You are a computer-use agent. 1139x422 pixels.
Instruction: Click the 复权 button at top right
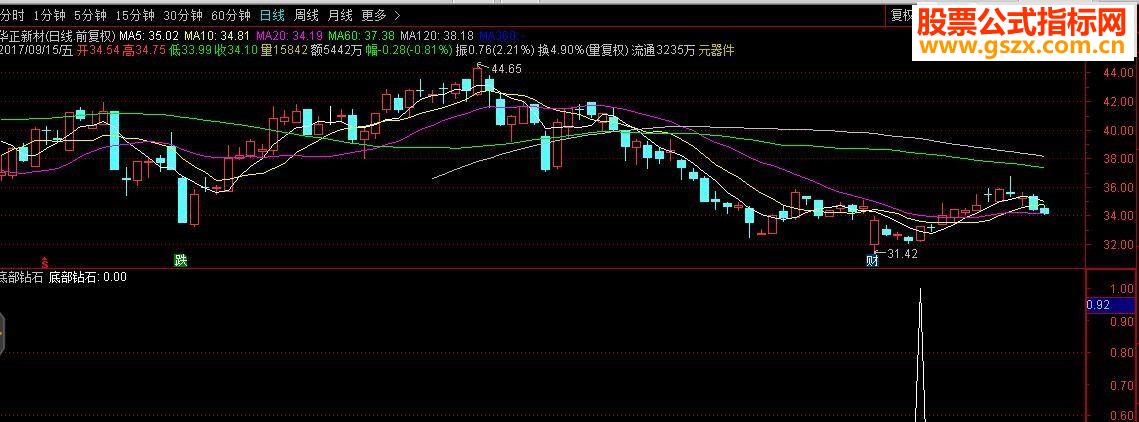(x=901, y=15)
